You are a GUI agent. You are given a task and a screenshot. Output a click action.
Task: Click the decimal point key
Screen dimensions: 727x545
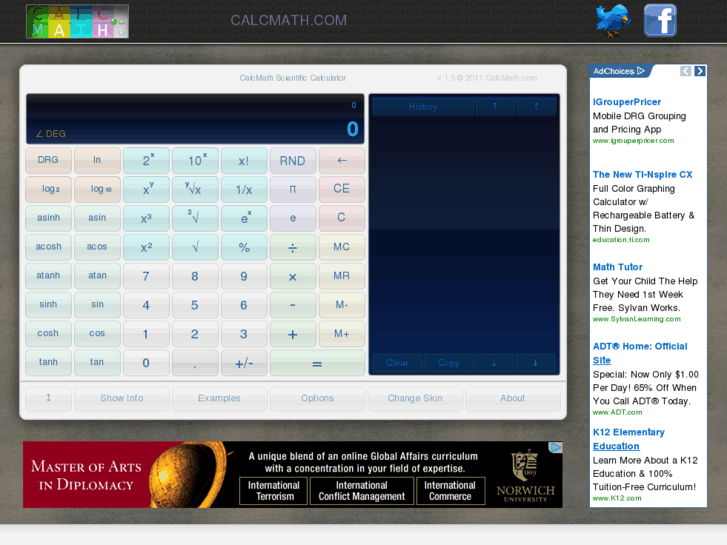pyautogui.click(x=195, y=363)
